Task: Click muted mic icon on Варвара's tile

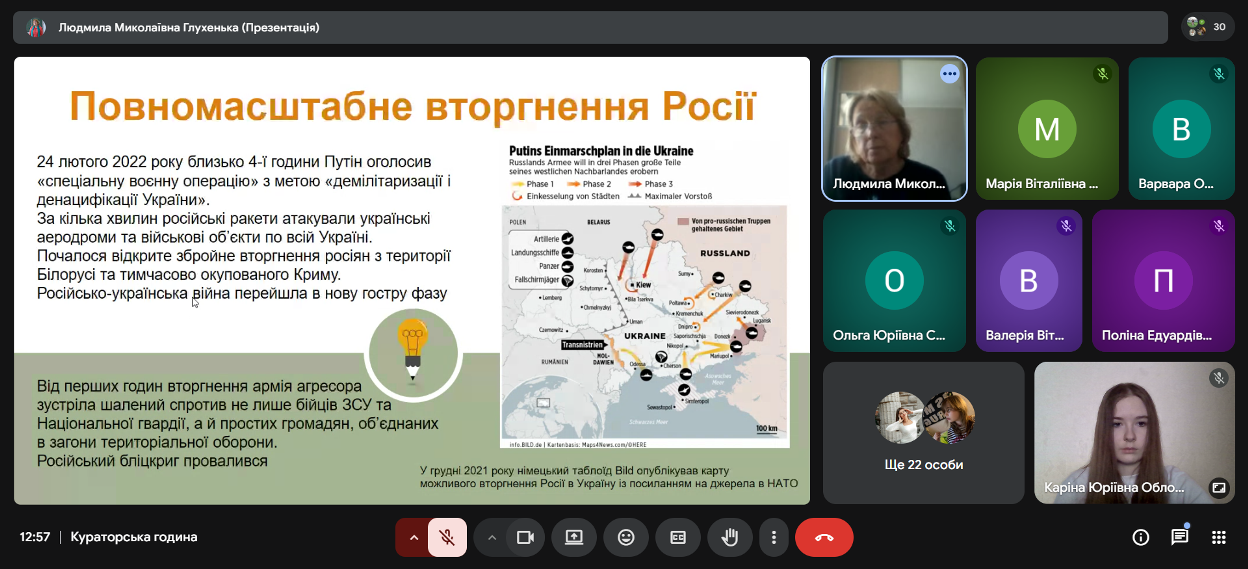Action: [1219, 74]
